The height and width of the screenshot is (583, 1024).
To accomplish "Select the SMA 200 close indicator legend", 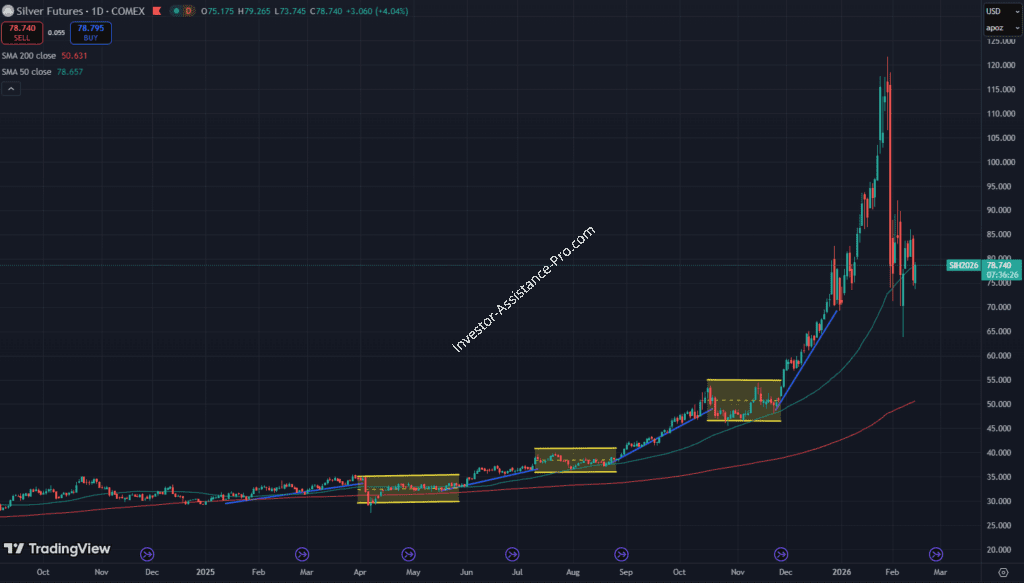I will tap(30, 56).
